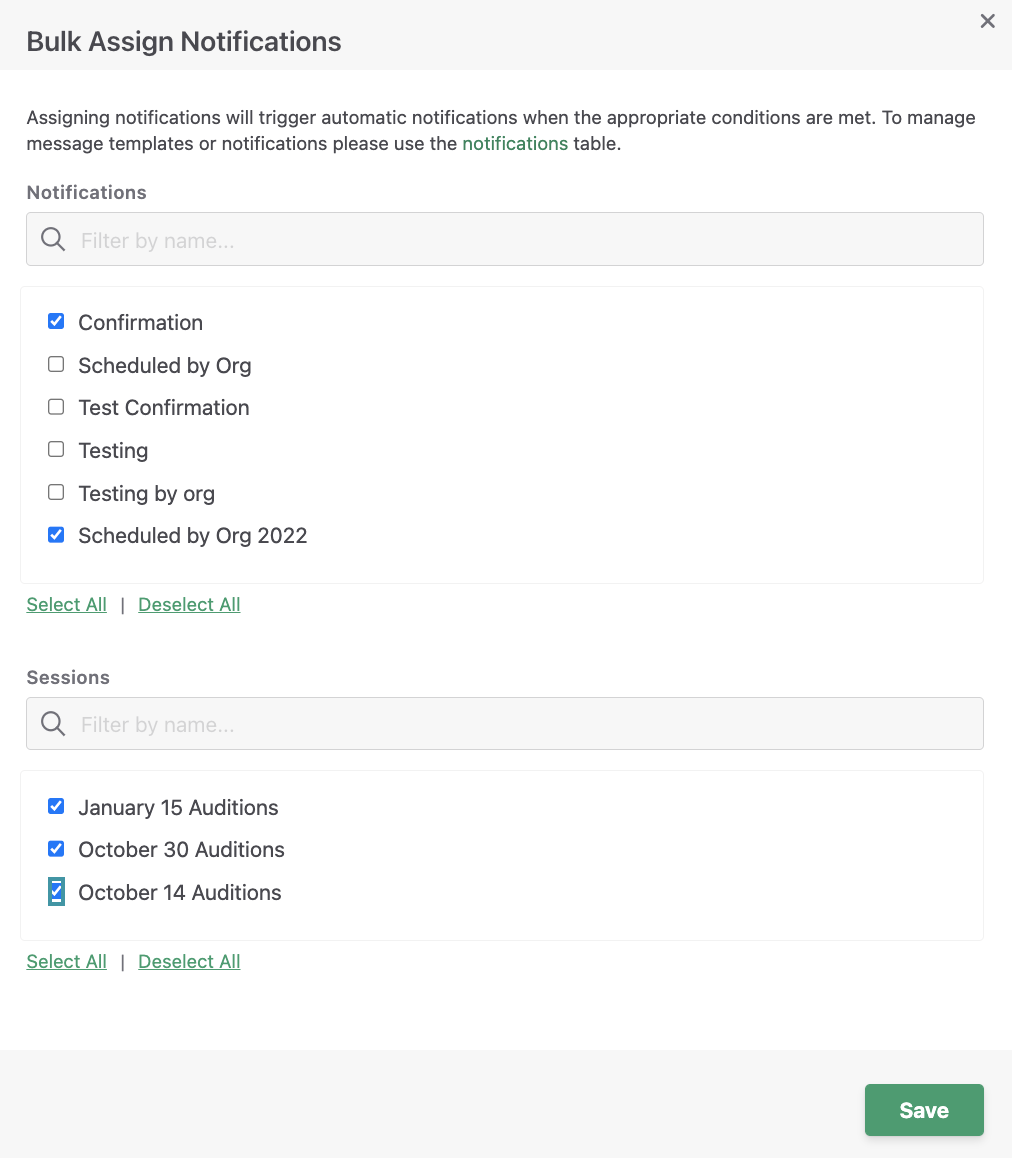1012x1158 pixels.
Task: Click the search icon in Notifications filter
Action: coord(52,239)
